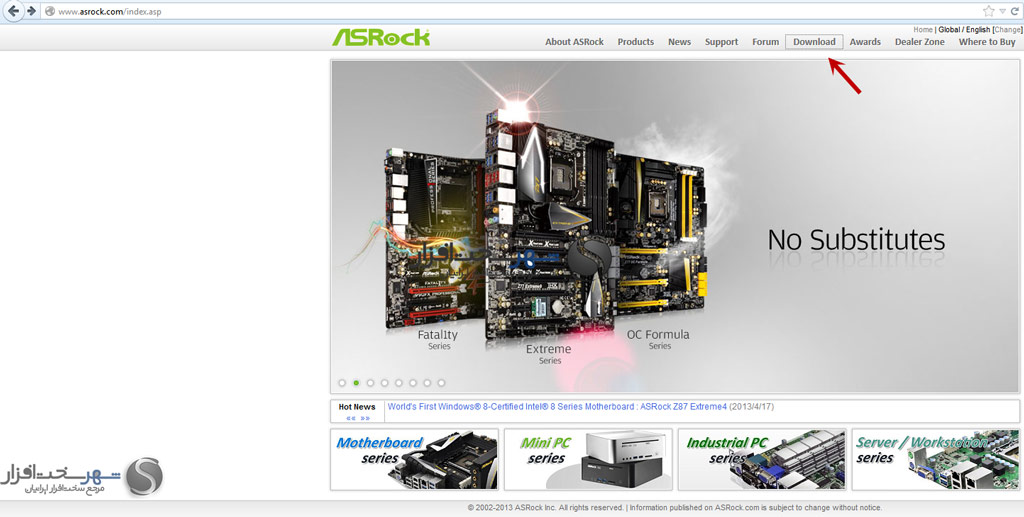Image resolution: width=1024 pixels, height=517 pixels.
Task: Click the Global / English language text
Action: click(x=964, y=30)
